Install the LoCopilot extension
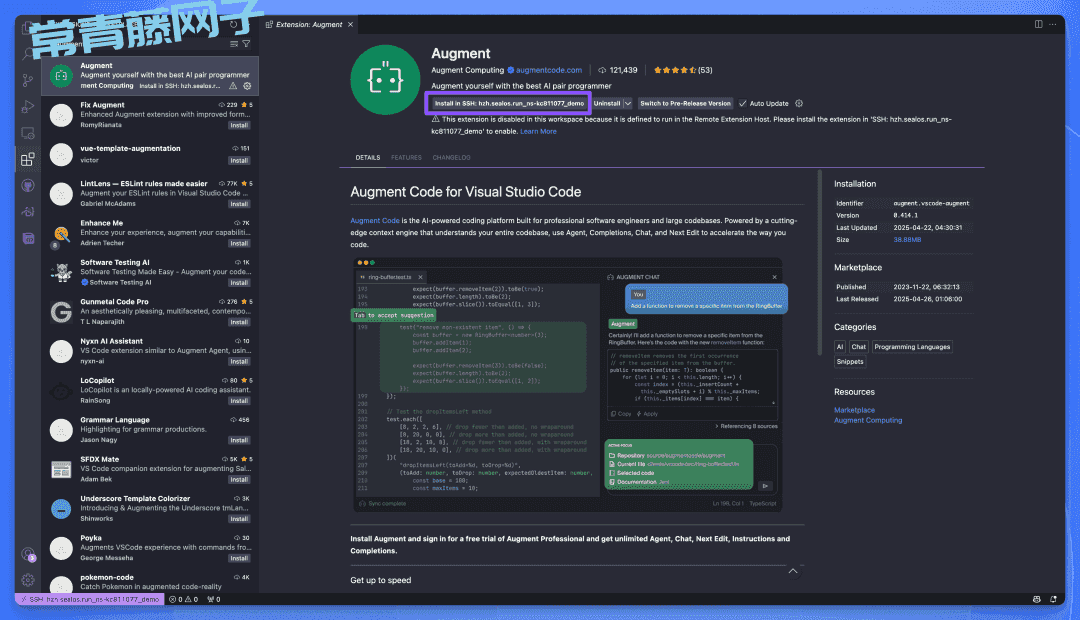Screen dimensions: 1080x620 click(239, 401)
